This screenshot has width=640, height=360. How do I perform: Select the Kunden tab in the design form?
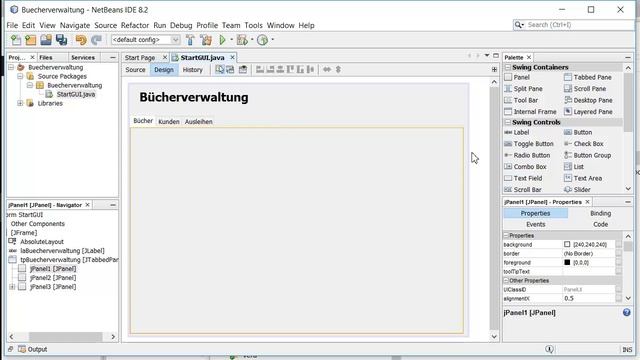[169, 122]
